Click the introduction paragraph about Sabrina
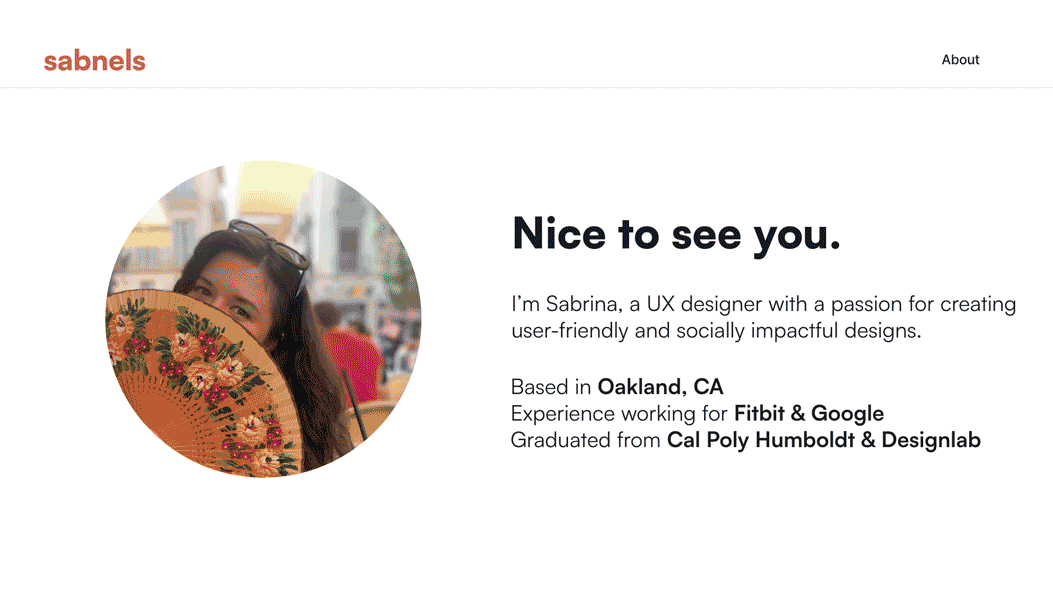The width and height of the screenshot is (1053, 601). point(760,316)
